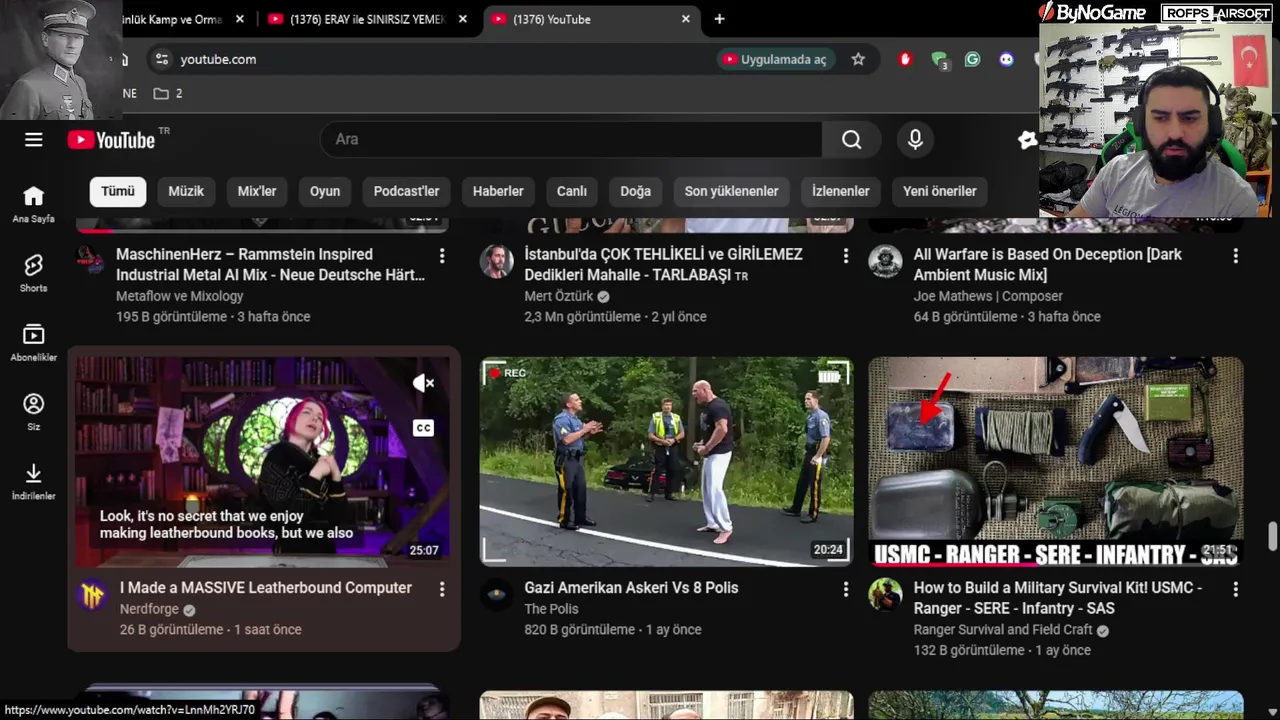Toggle captions on the video preview
Image resolution: width=1280 pixels, height=720 pixels.
424,428
